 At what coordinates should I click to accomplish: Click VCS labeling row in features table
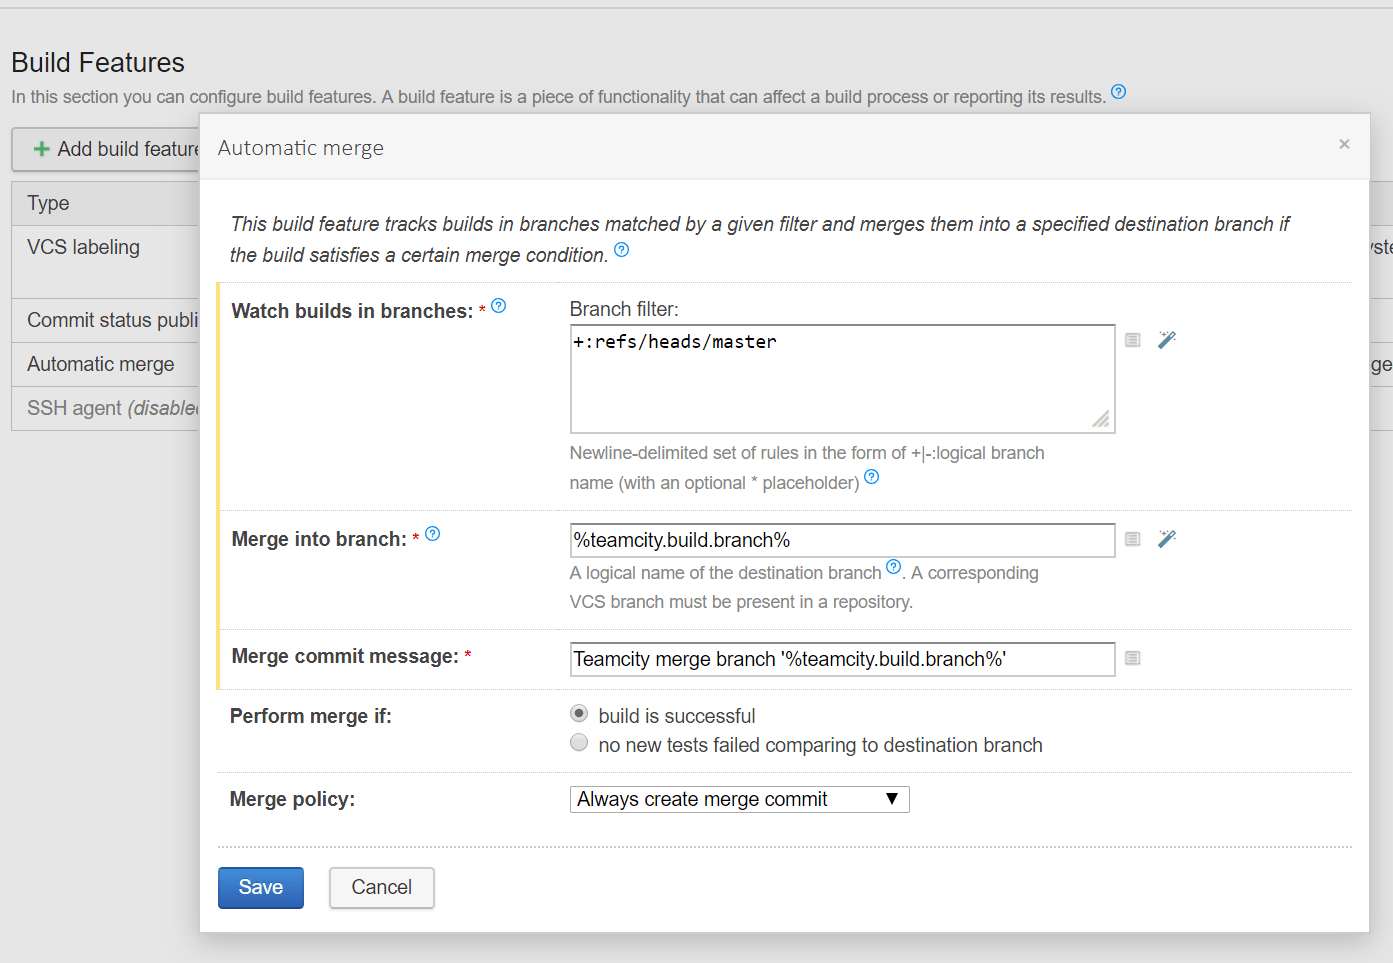[x=105, y=261]
